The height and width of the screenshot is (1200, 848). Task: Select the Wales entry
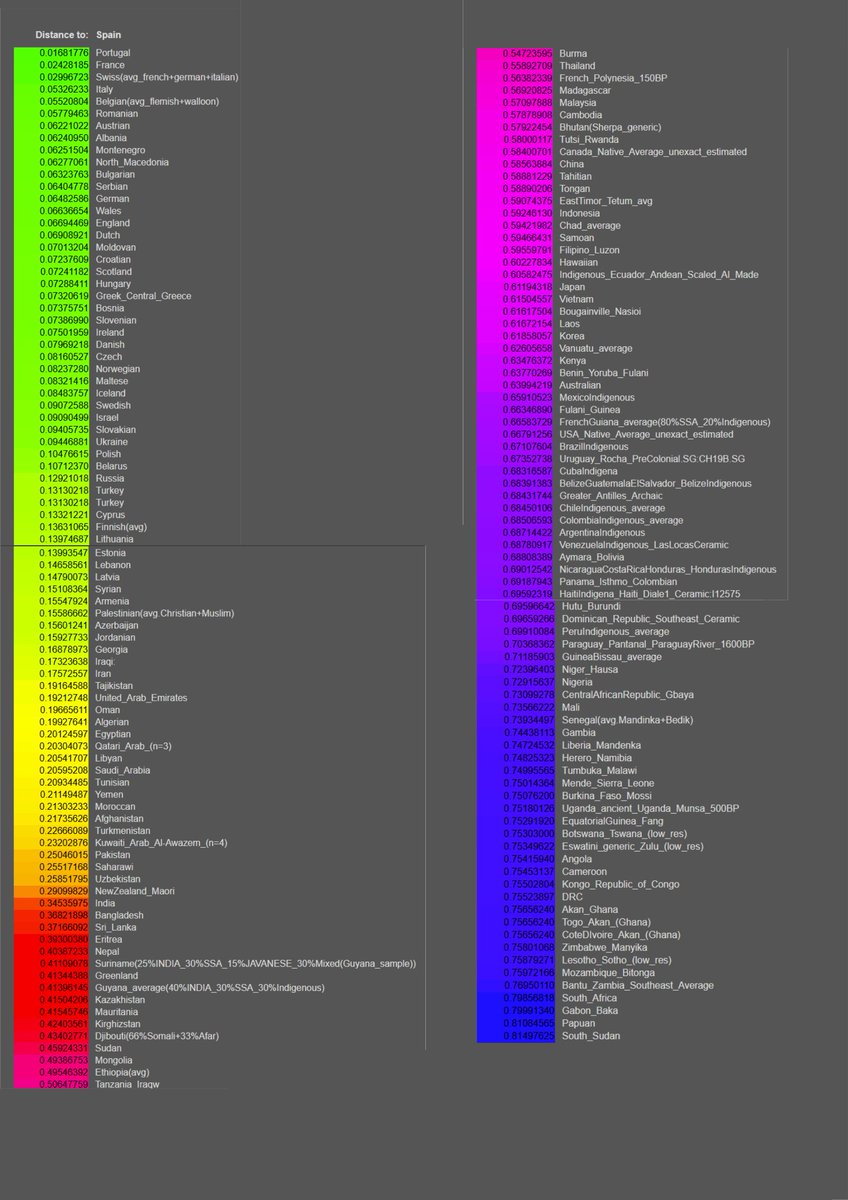coord(109,211)
